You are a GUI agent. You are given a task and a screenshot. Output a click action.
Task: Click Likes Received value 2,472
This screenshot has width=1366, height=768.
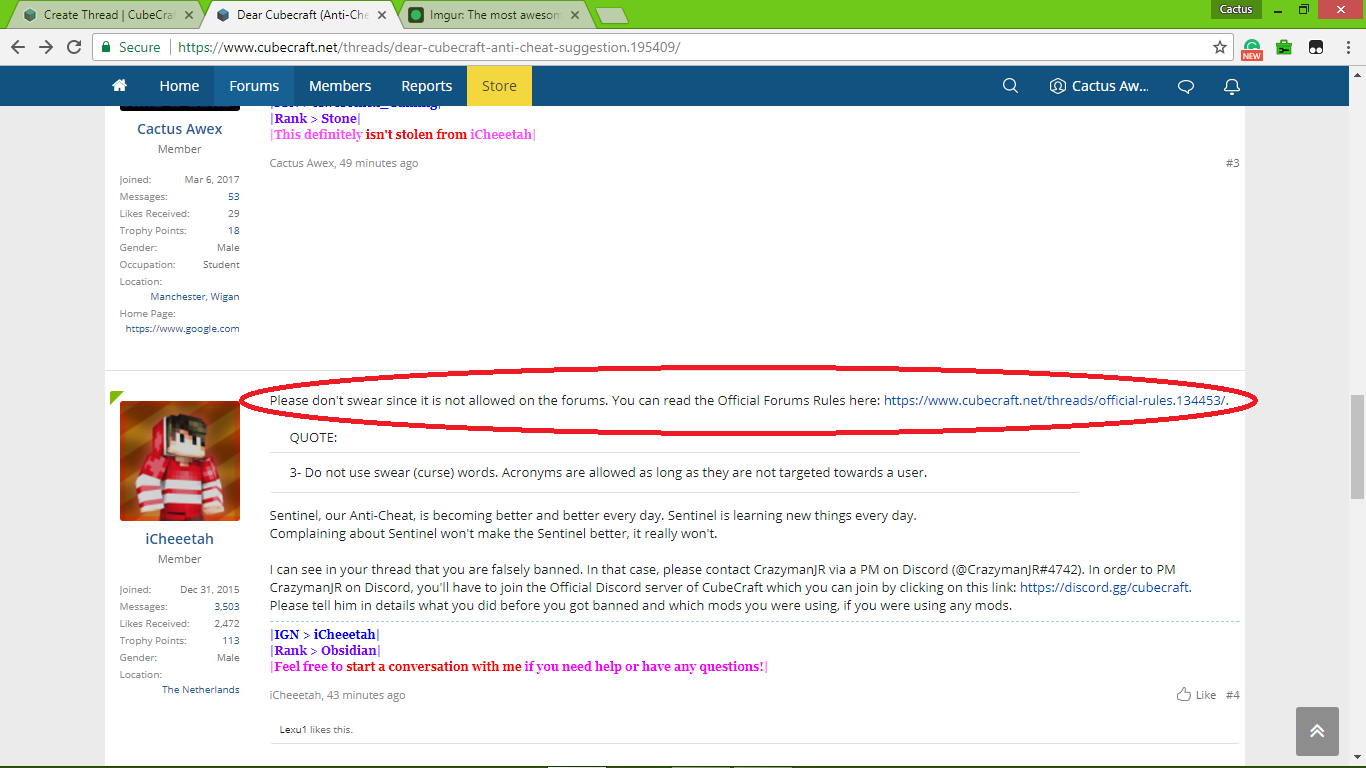pyautogui.click(x=227, y=624)
